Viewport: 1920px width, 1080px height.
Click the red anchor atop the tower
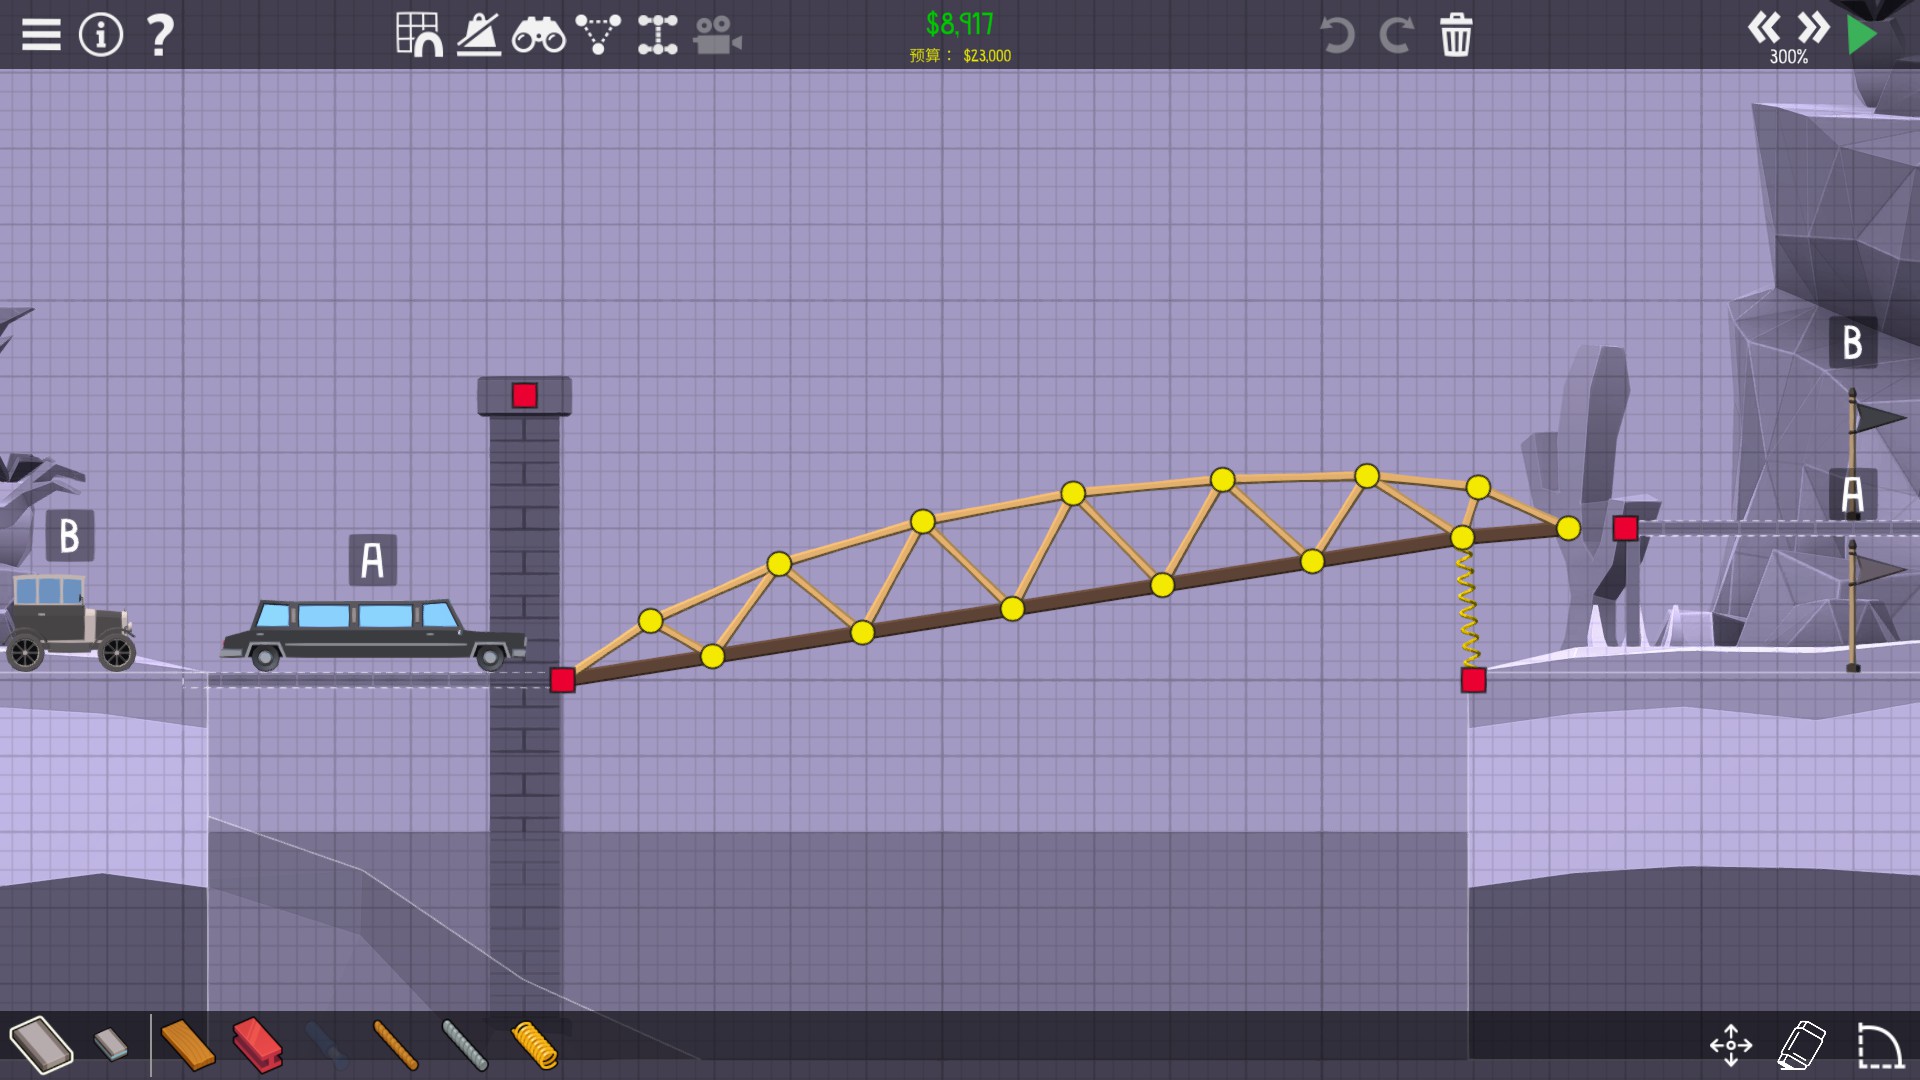point(524,395)
